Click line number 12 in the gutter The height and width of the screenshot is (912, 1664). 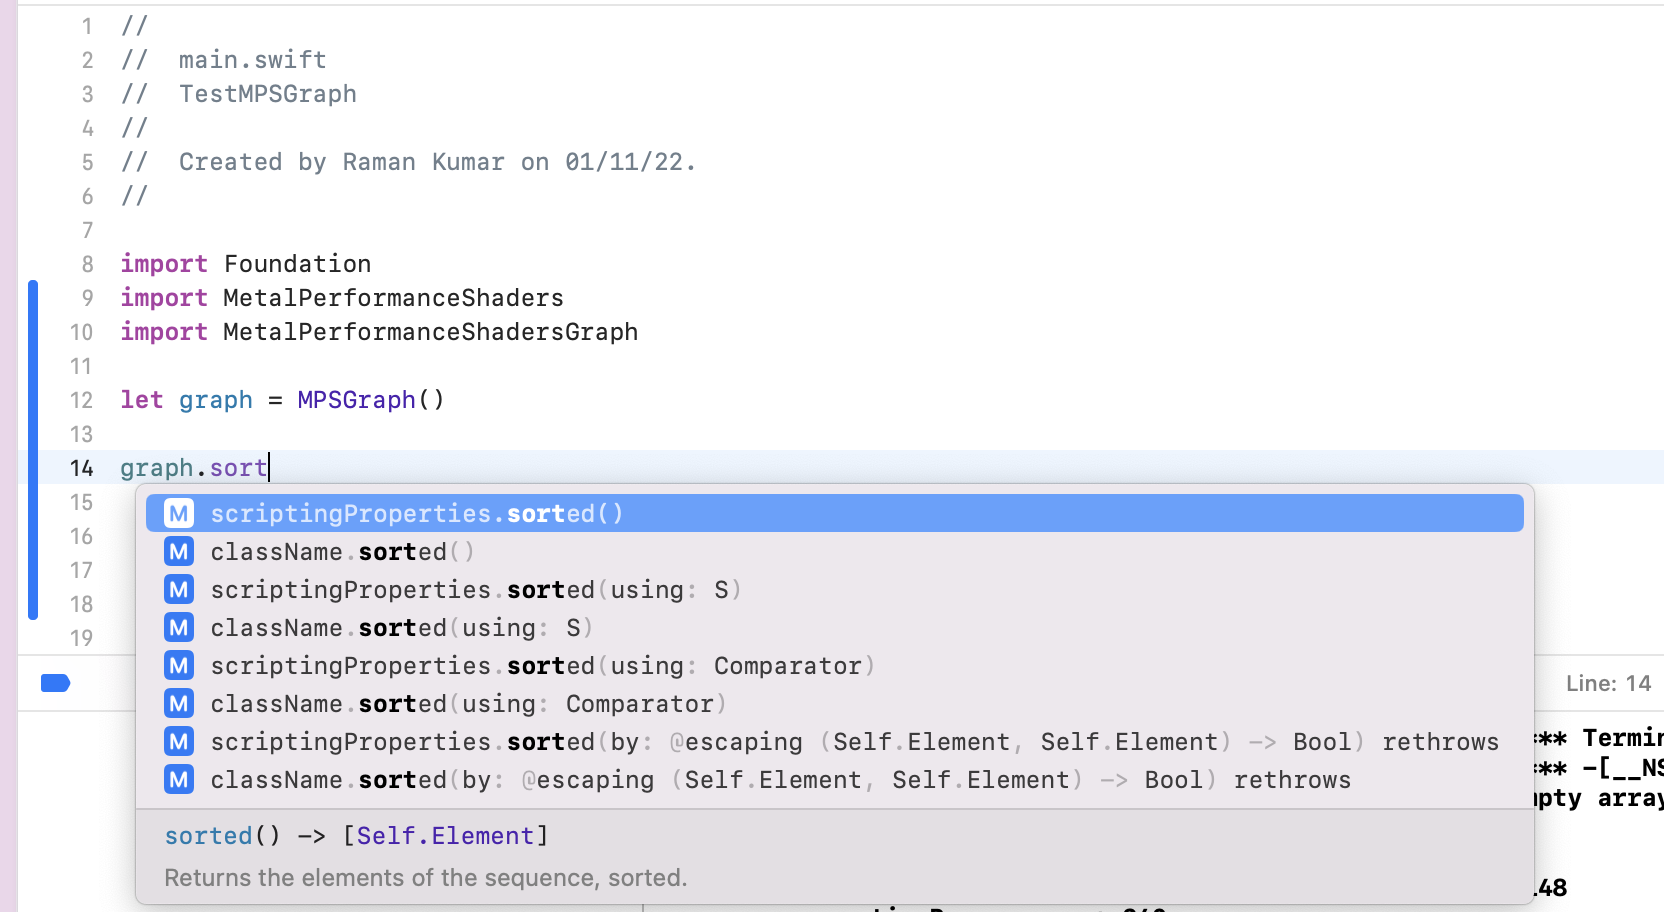point(81,400)
